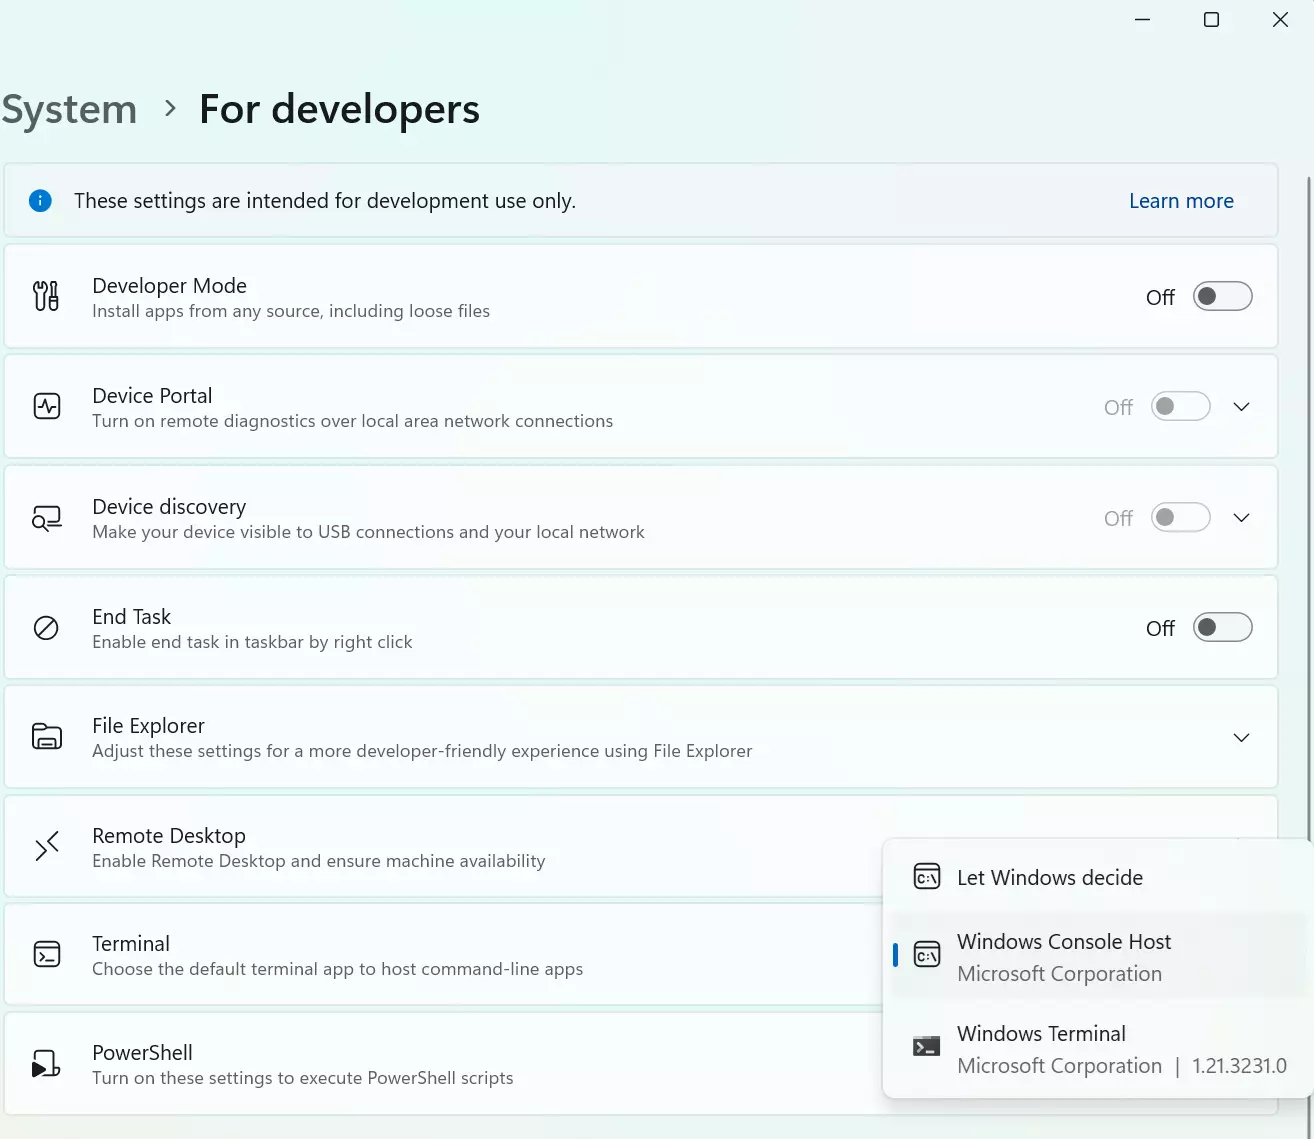
Task: Click the File Explorer folder icon
Action: click(x=47, y=737)
